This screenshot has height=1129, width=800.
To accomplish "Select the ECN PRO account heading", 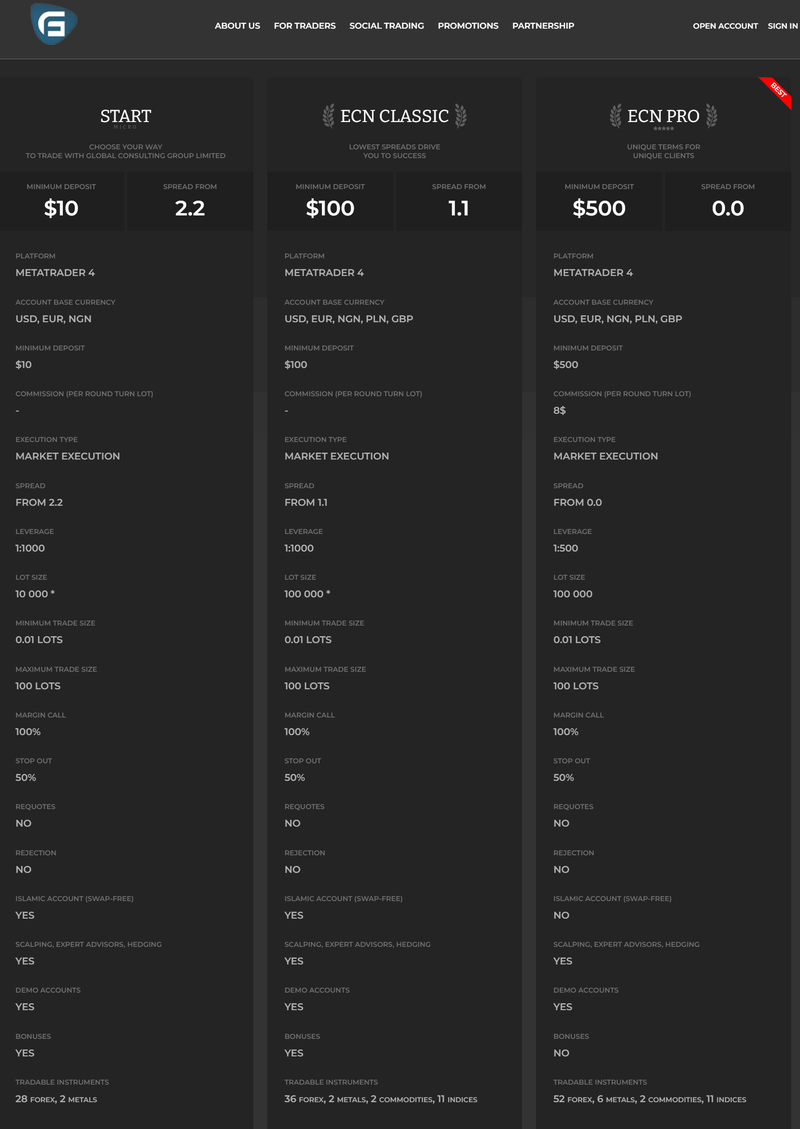I will point(663,116).
